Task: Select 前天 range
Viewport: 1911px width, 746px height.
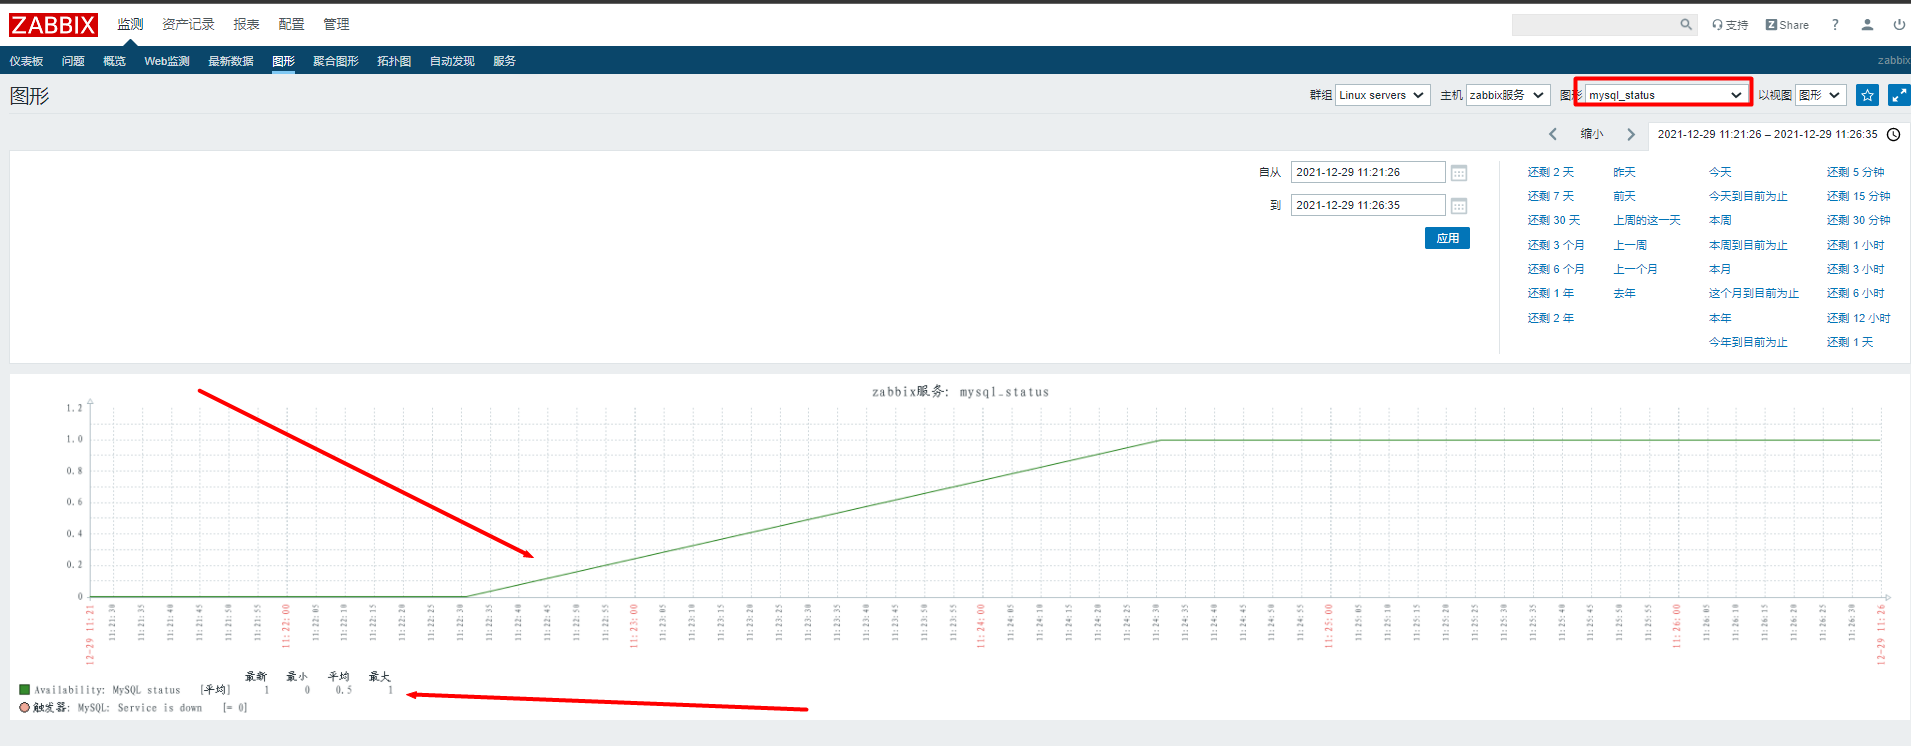Action: [x=1625, y=196]
